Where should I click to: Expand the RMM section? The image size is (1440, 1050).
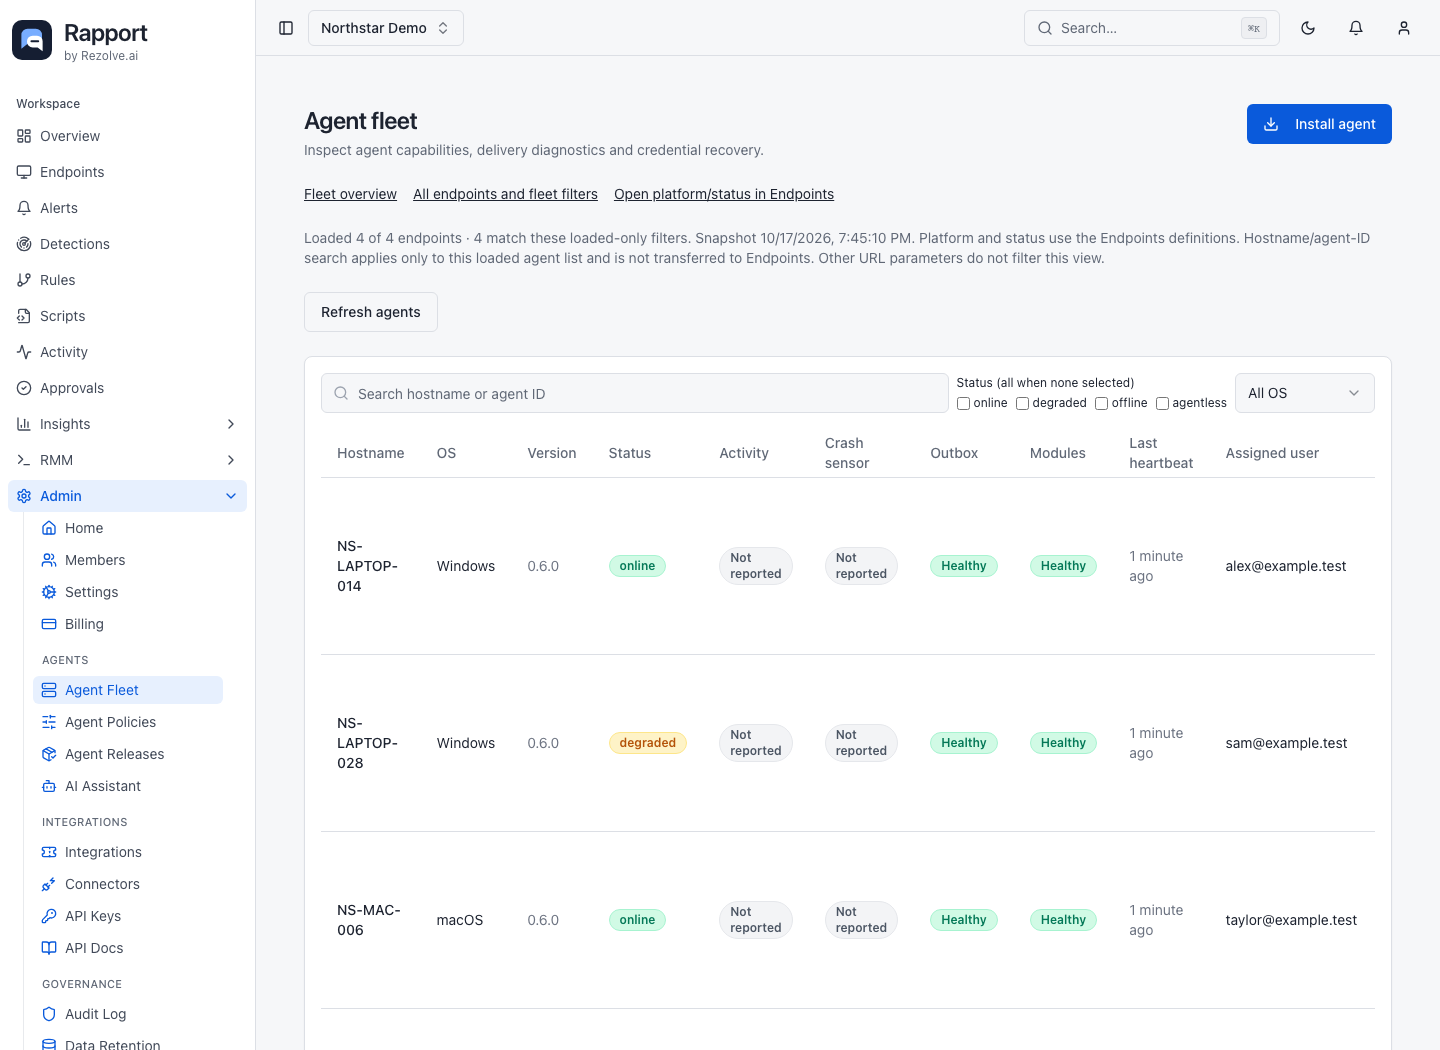127,460
